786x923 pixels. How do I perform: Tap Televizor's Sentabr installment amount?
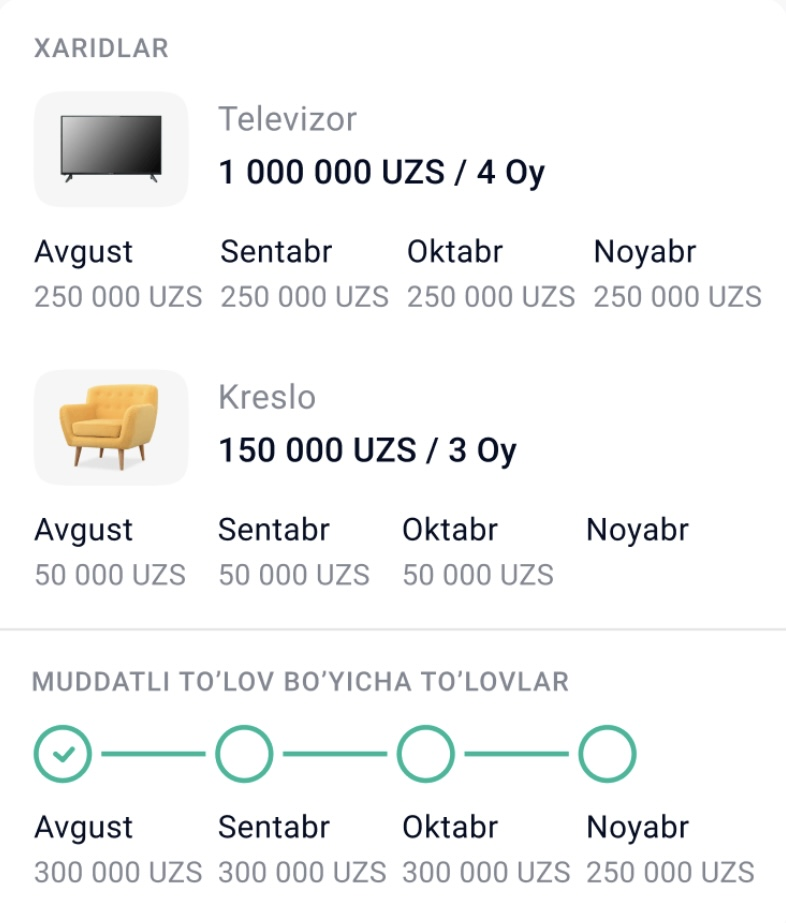click(304, 297)
